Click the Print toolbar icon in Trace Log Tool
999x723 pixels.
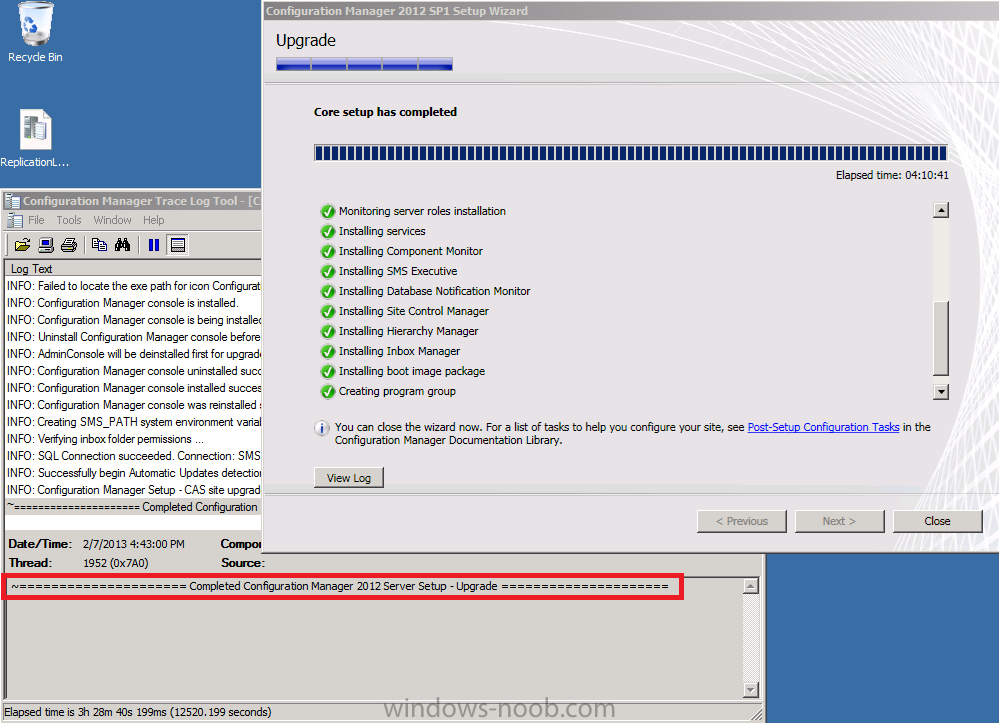(69, 245)
